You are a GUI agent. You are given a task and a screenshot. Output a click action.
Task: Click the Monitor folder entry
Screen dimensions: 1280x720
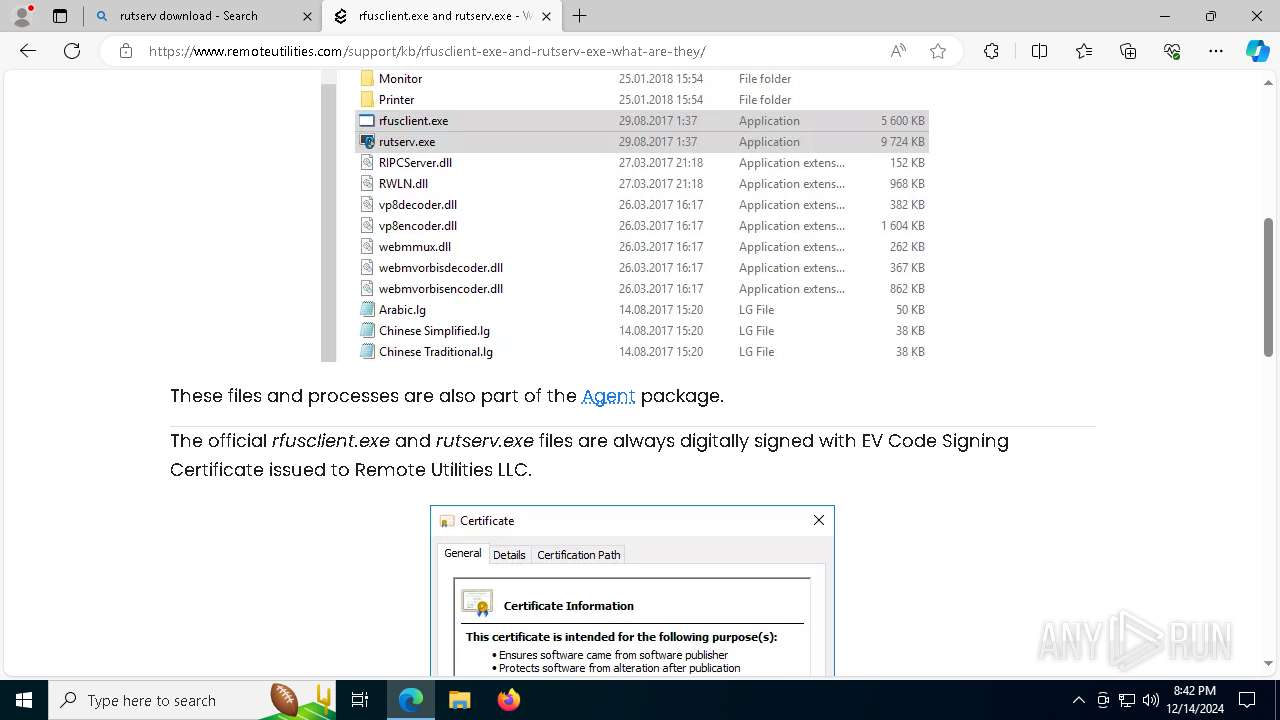point(400,78)
